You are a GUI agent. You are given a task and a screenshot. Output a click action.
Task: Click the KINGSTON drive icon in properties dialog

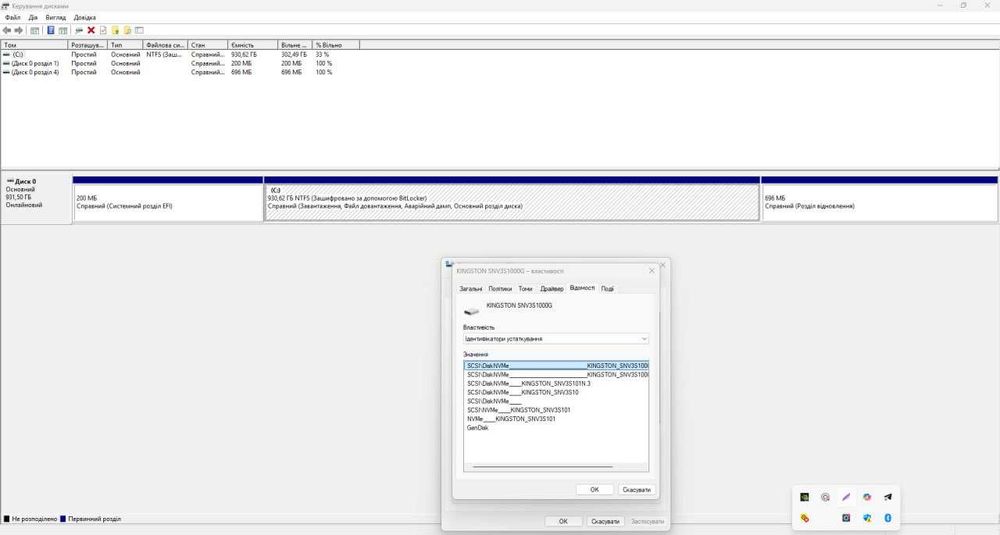coord(471,310)
